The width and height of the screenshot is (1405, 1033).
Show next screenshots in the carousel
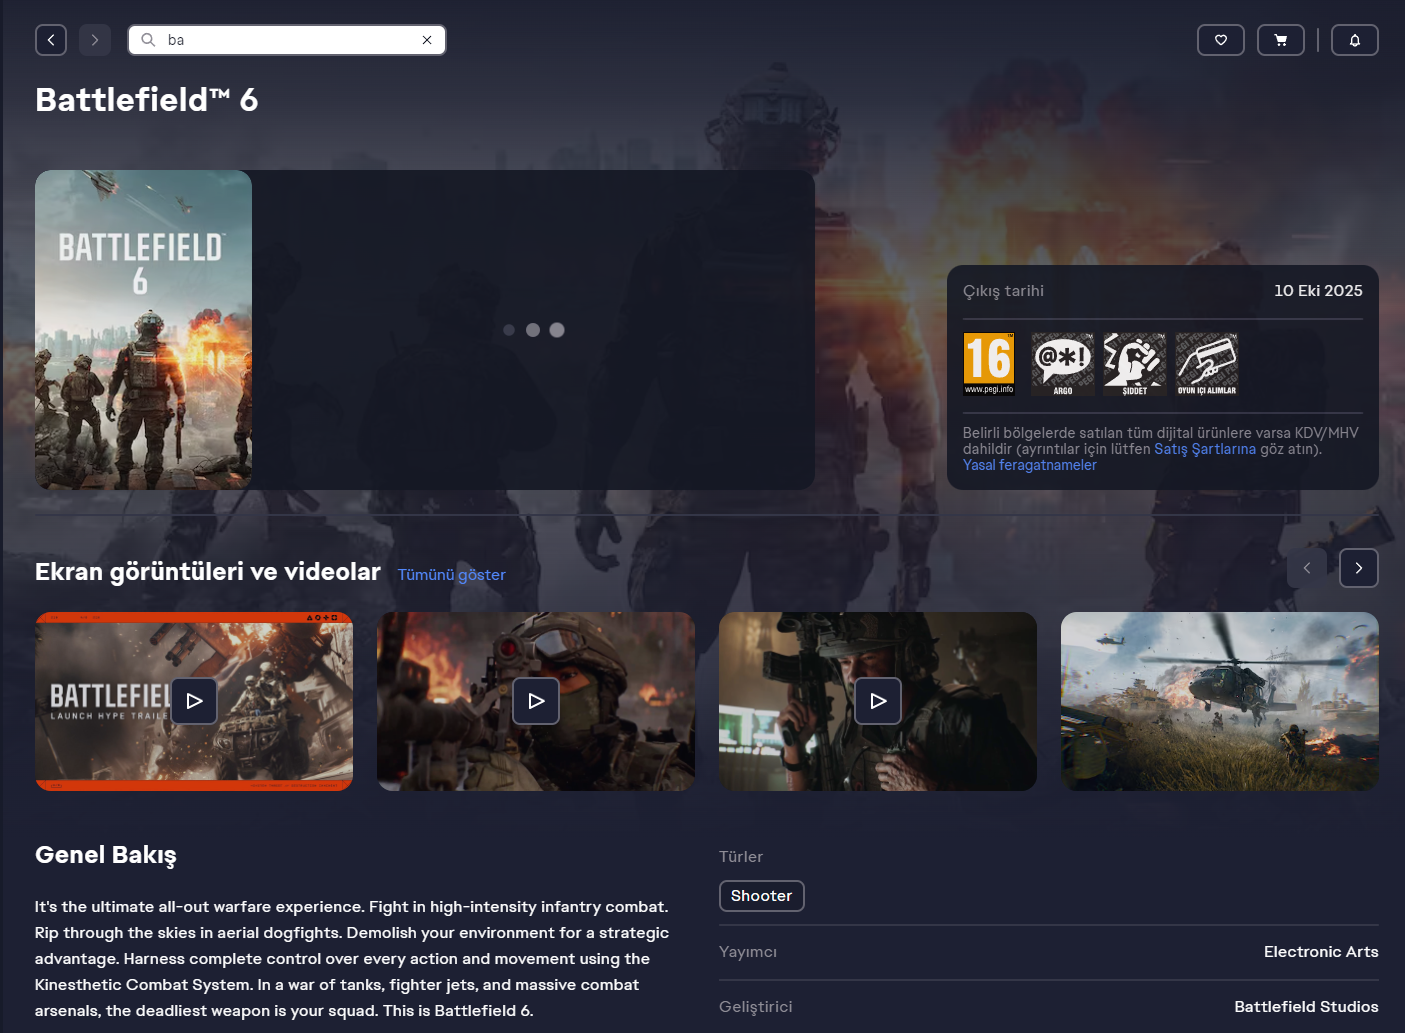click(1359, 568)
